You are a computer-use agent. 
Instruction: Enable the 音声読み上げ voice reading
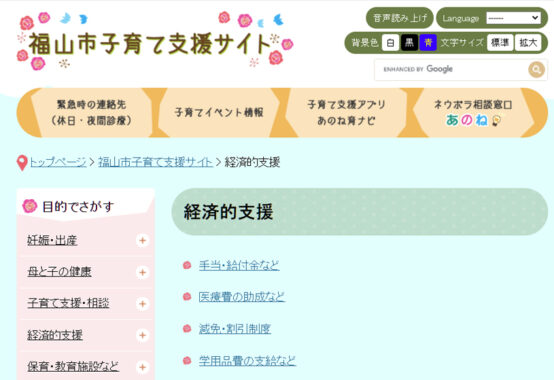click(400, 18)
